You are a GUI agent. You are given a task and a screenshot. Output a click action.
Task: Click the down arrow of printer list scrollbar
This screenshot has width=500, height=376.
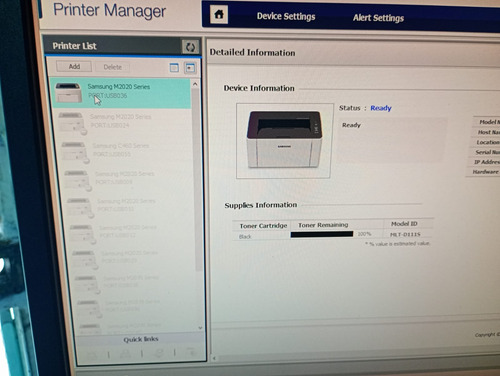click(x=200, y=327)
